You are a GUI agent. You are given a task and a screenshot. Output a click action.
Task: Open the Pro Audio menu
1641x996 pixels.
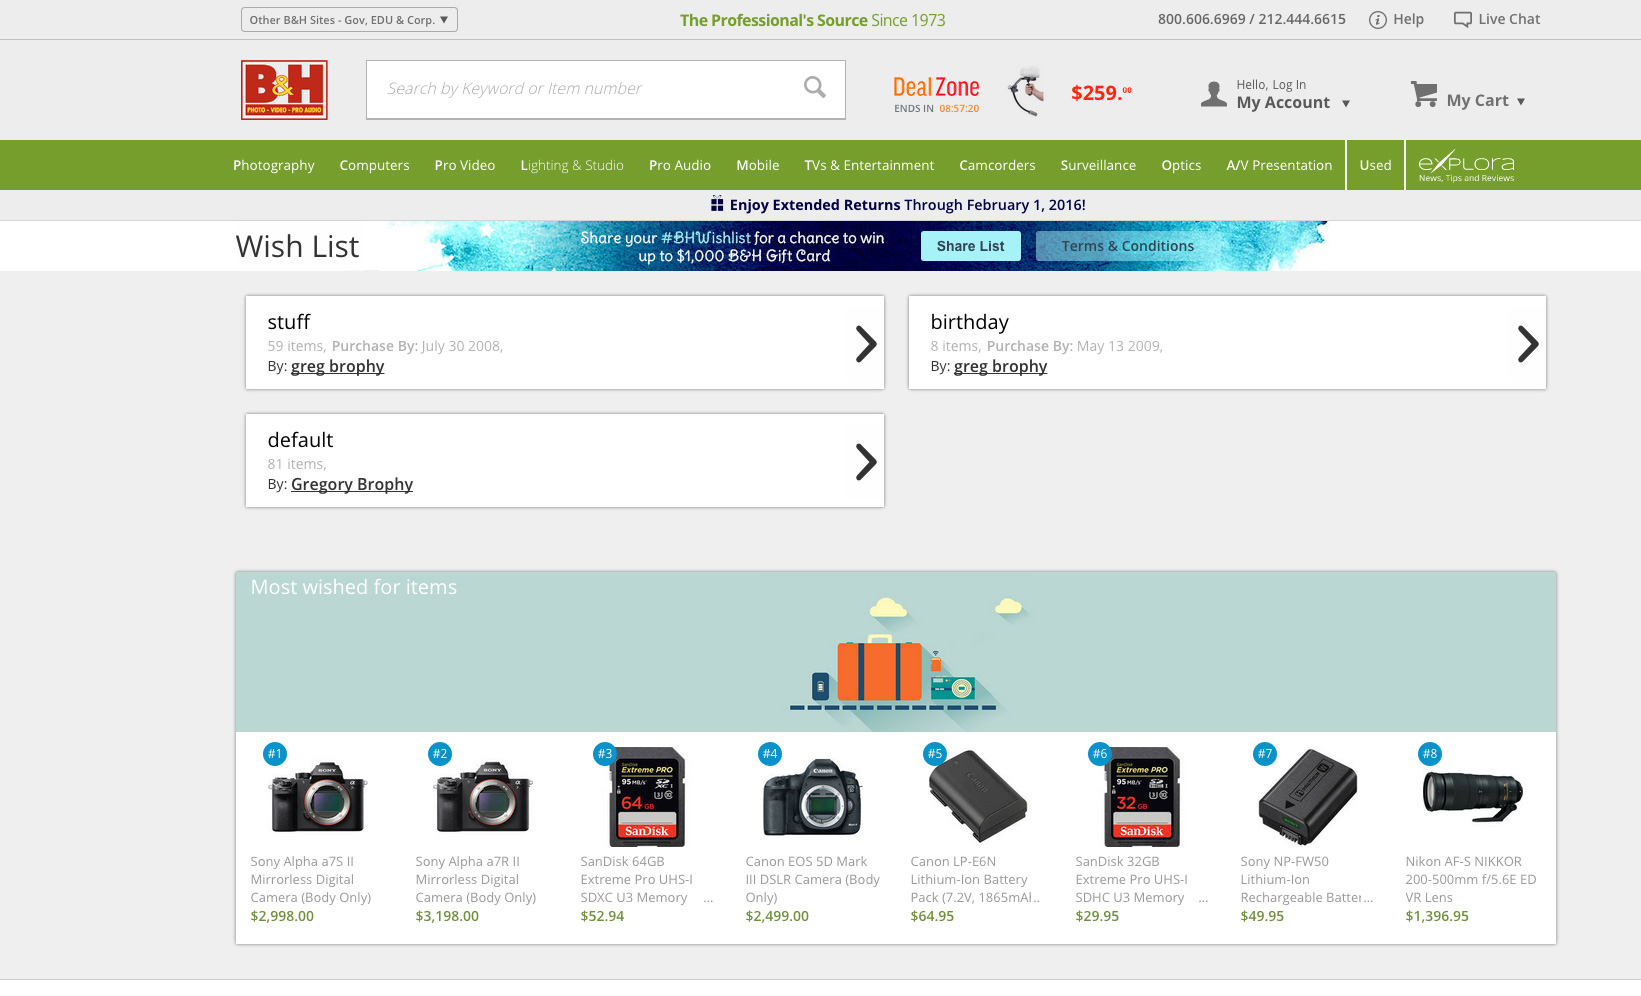[x=680, y=165]
